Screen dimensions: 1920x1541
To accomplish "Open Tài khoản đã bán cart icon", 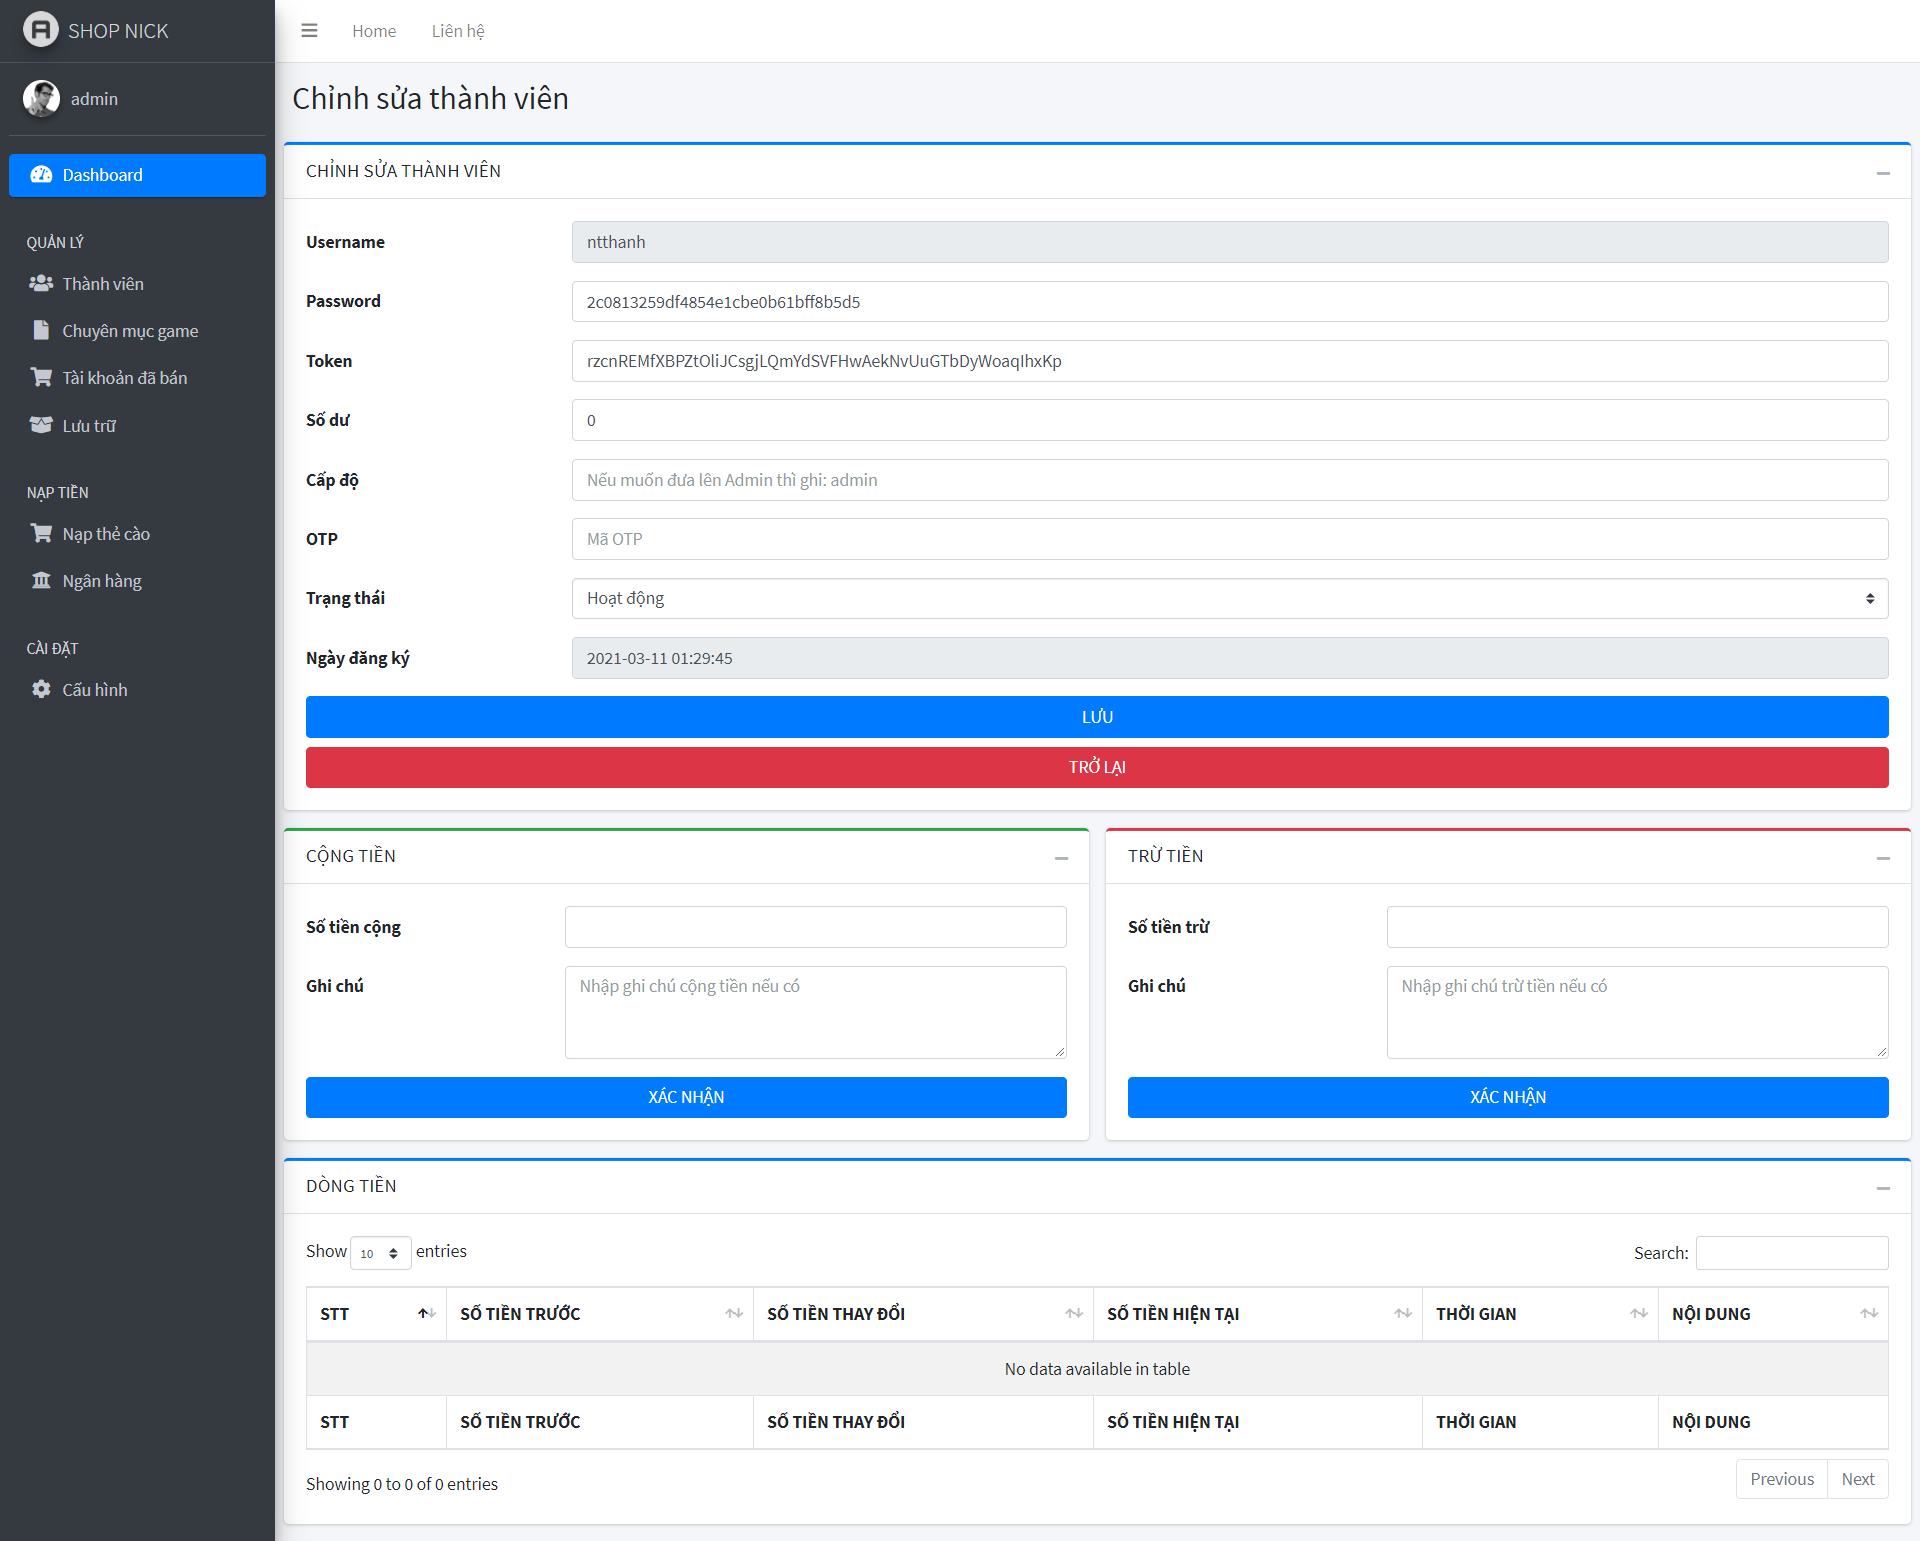I will pyautogui.click(x=41, y=378).
